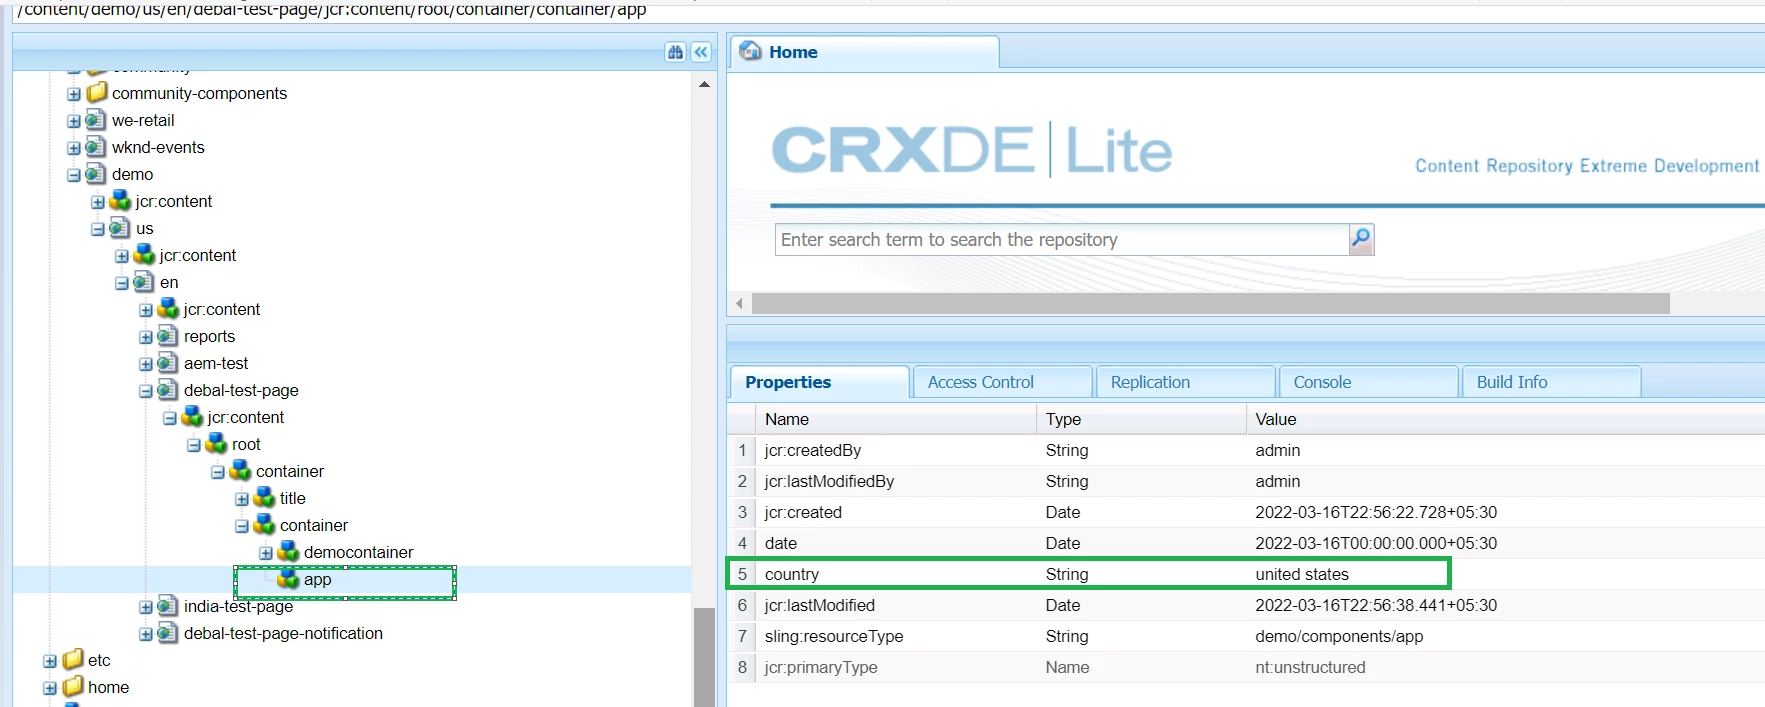Screen dimensions: 1765x707
Task: Expand the we-retail node
Action: (74, 121)
